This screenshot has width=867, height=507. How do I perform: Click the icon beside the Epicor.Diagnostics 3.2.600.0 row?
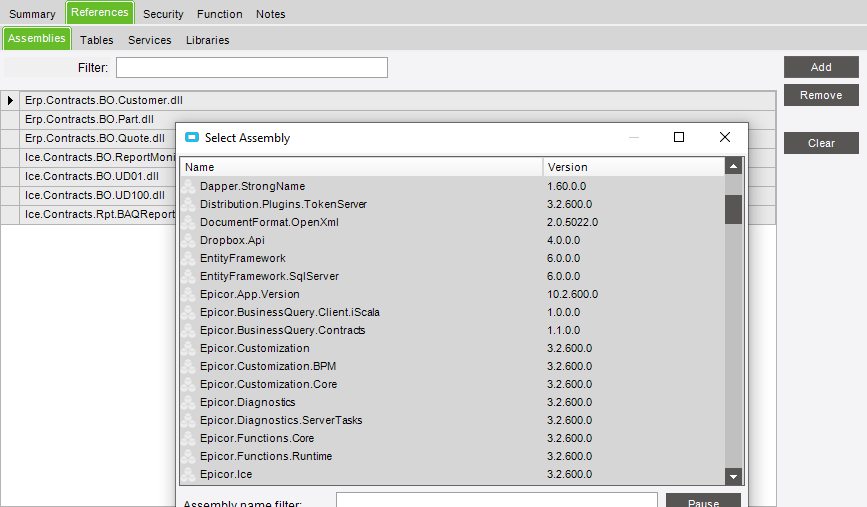189,402
